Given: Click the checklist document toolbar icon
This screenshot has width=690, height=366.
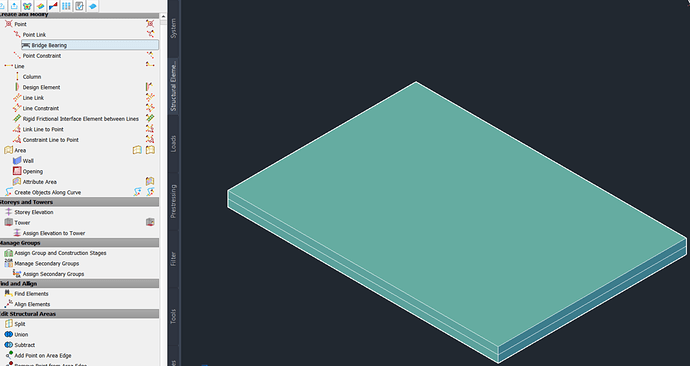Looking at the screenshot, I should click(79, 6).
